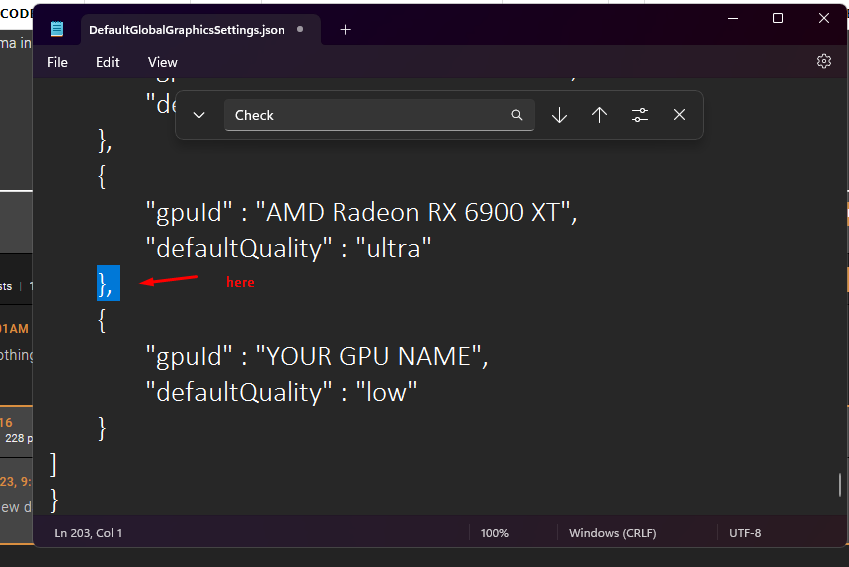This screenshot has height=567, width=849.
Task: Open find options sliders icon
Action: tap(639, 115)
